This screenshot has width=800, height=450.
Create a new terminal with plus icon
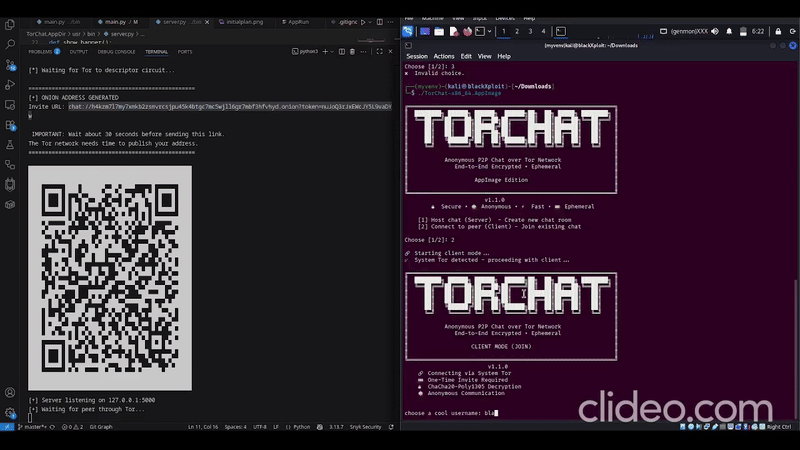click(325, 52)
